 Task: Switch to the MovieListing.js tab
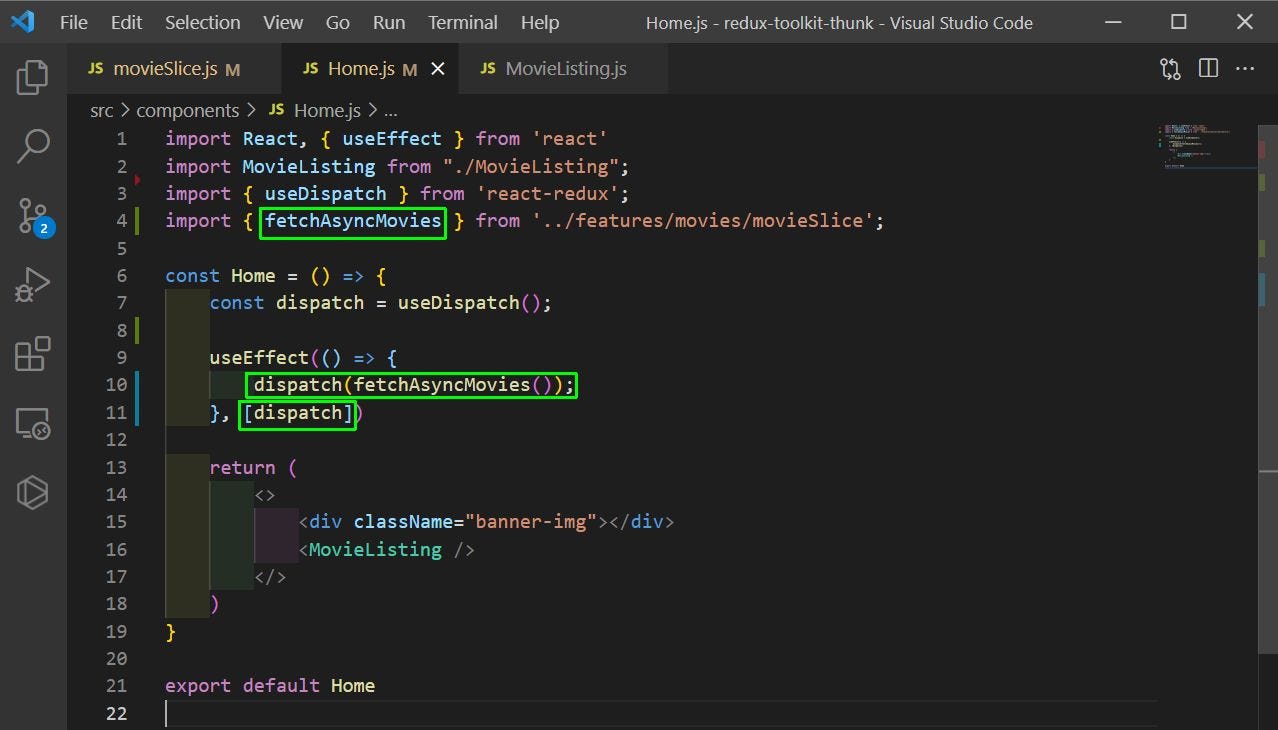click(x=564, y=69)
